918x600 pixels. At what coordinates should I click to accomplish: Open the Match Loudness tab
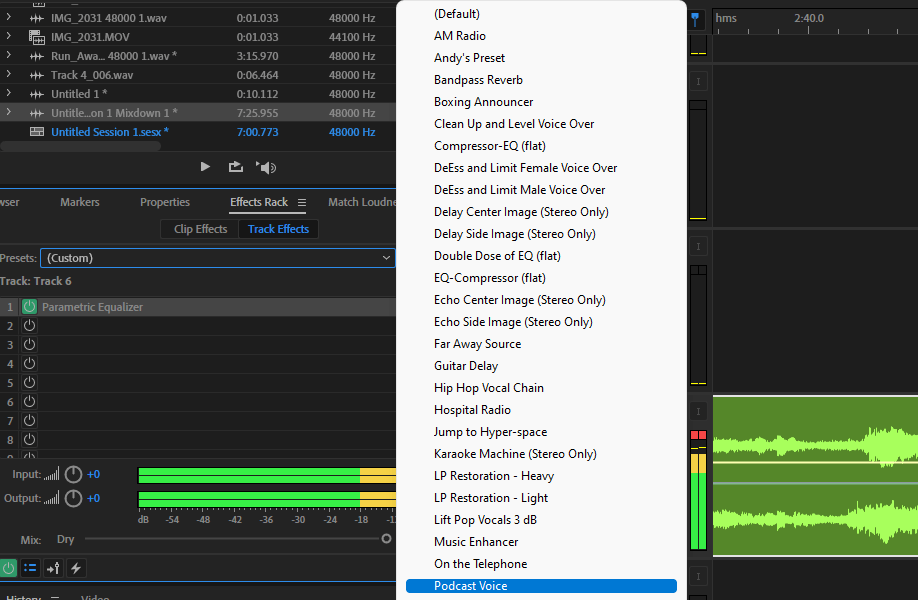click(x=362, y=203)
